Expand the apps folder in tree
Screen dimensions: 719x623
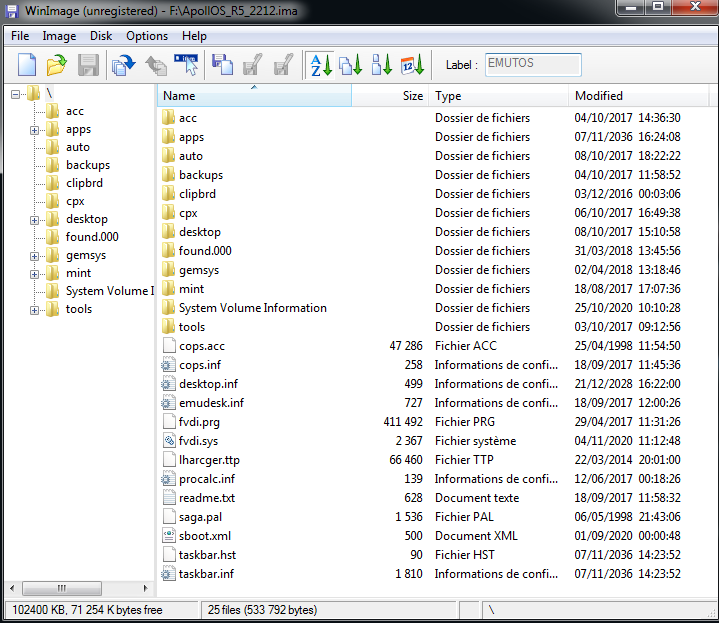click(x=34, y=130)
